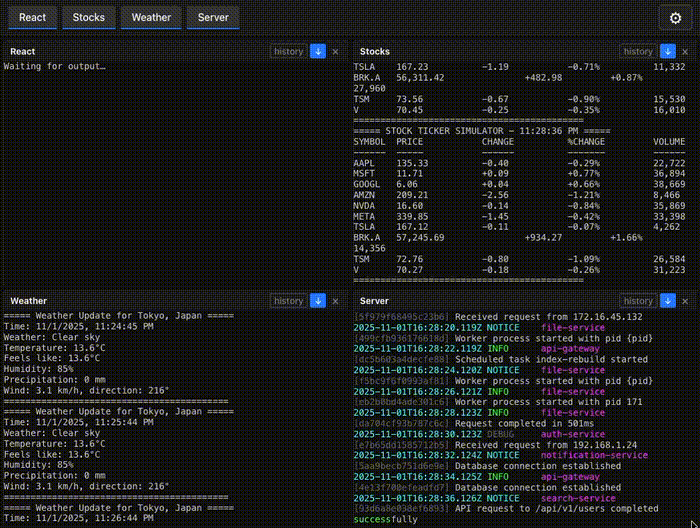700x528 pixels.
Task: Click the TSM 72.76 row
Action: tap(519, 259)
